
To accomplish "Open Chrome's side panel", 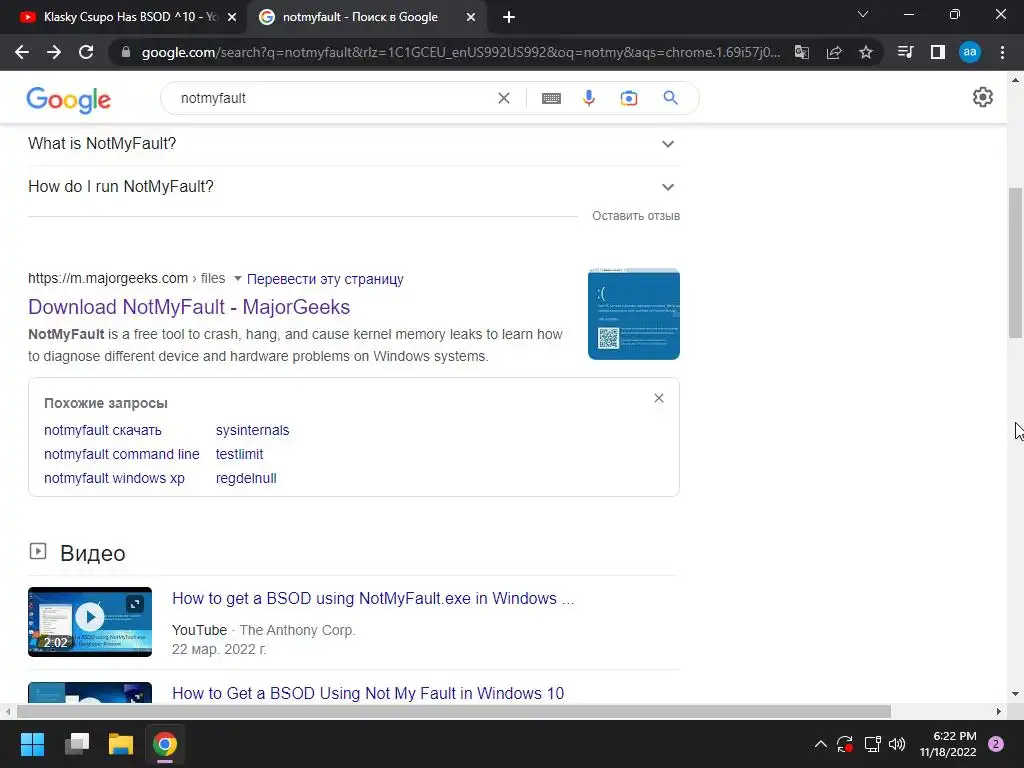I will pyautogui.click(x=938, y=52).
